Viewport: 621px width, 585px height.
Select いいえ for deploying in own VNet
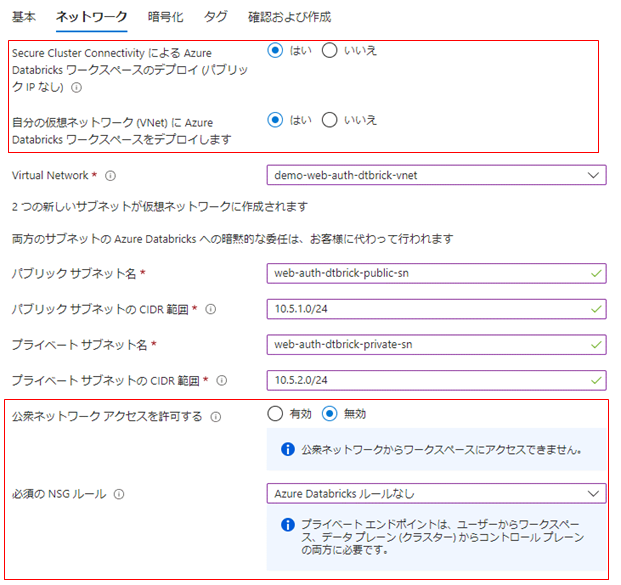pos(330,120)
